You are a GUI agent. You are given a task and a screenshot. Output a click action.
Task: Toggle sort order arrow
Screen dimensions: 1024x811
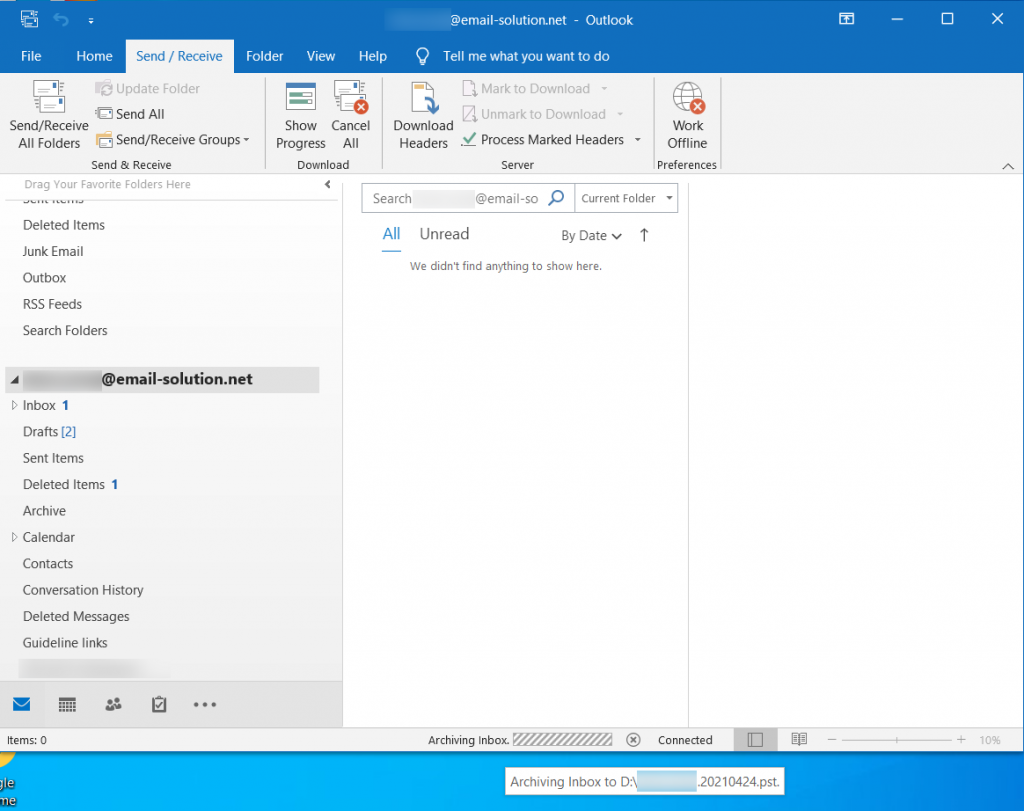click(x=644, y=235)
